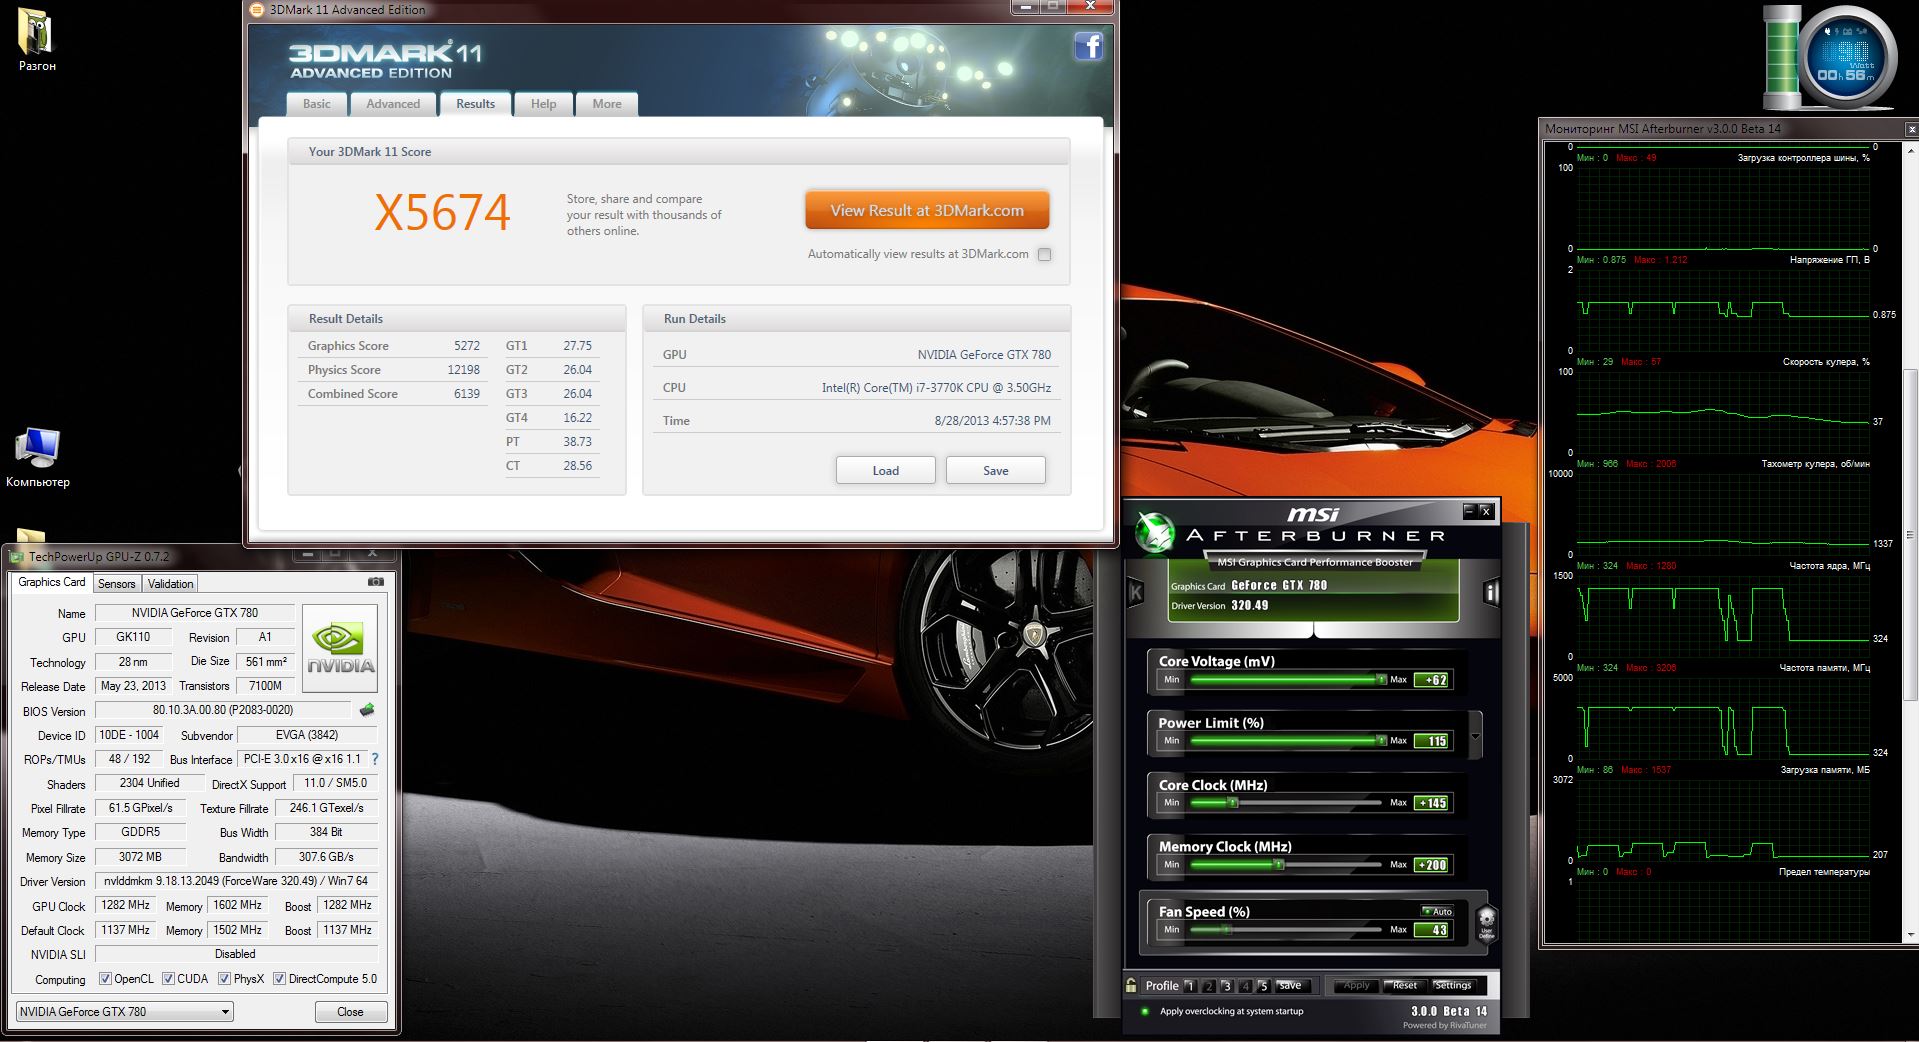1919x1042 pixels.
Task: Click the Close button in GPU-Z
Action: [x=350, y=1012]
